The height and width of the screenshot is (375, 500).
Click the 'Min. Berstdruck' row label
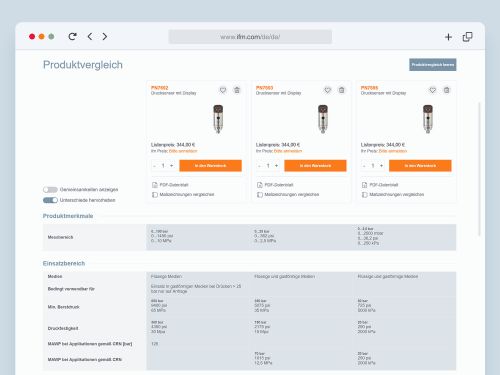[63, 307]
